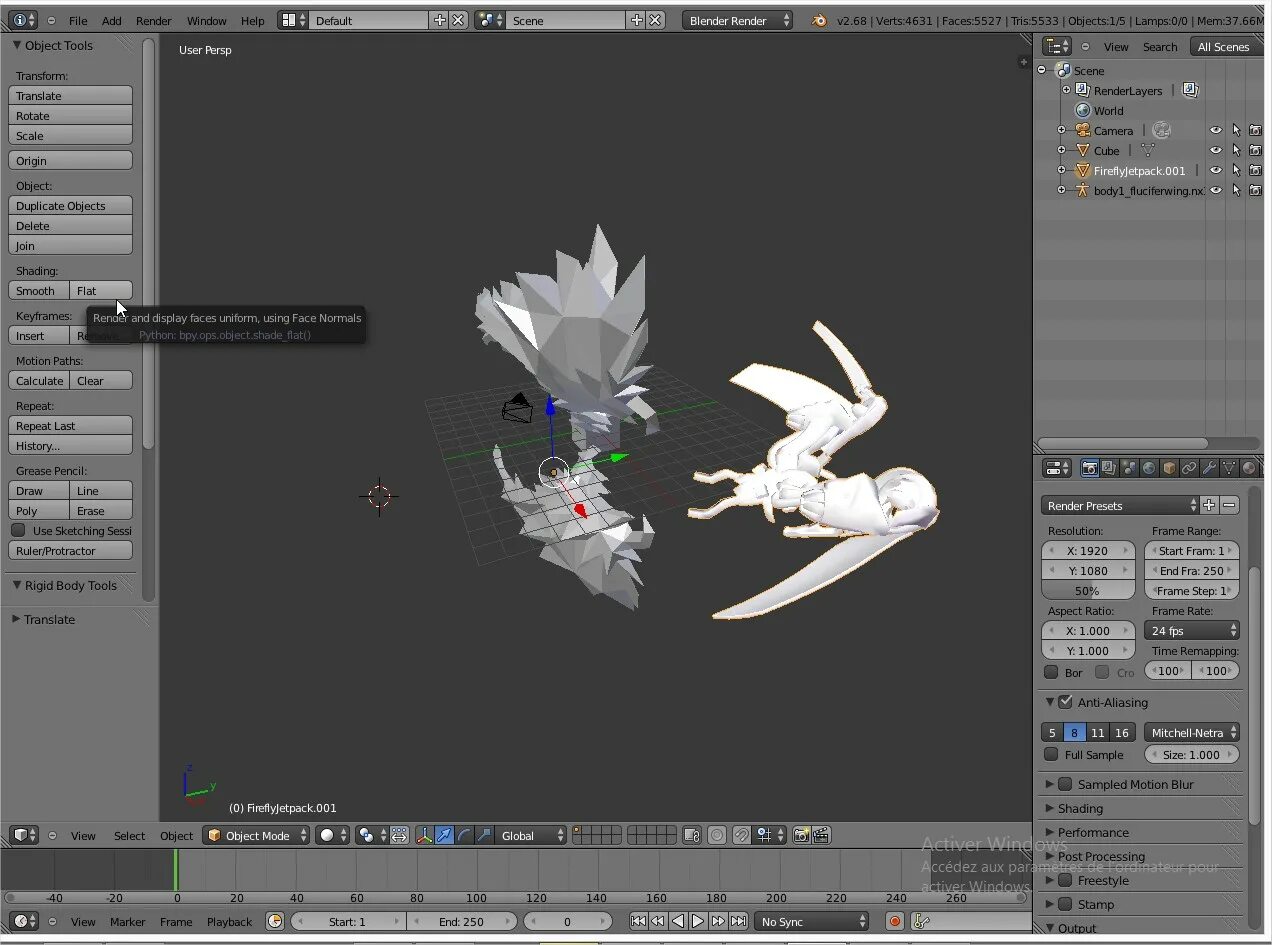Click the OpenGL render animation clapper icon
Screen dimensions: 1272x945
[821, 835]
